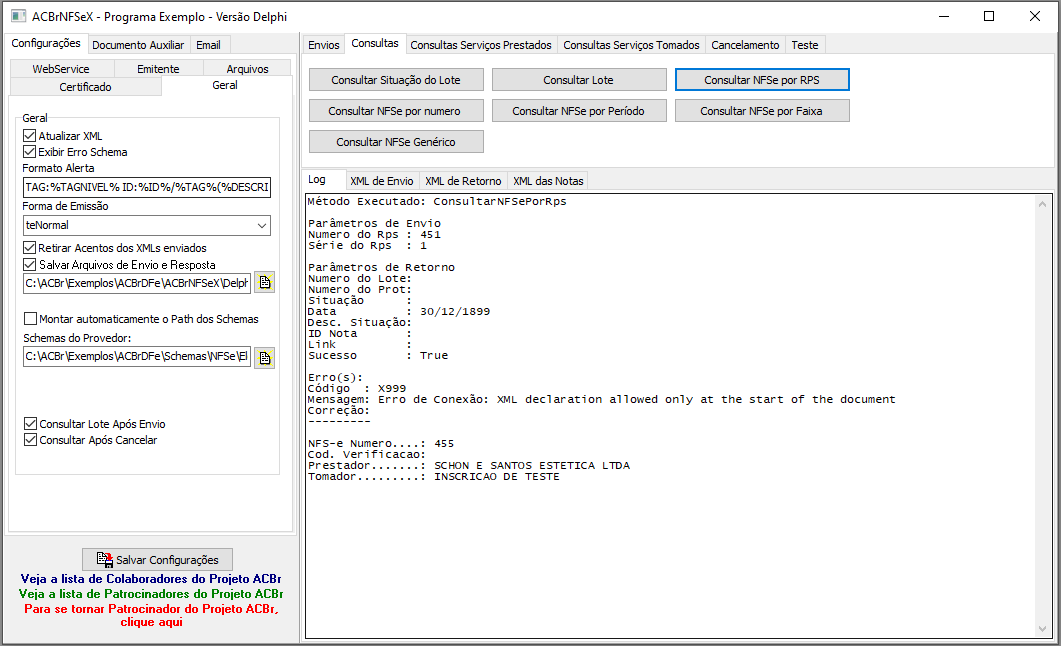Toggle Exibir Erro Schema checkbox
1061x646 pixels.
click(30, 152)
